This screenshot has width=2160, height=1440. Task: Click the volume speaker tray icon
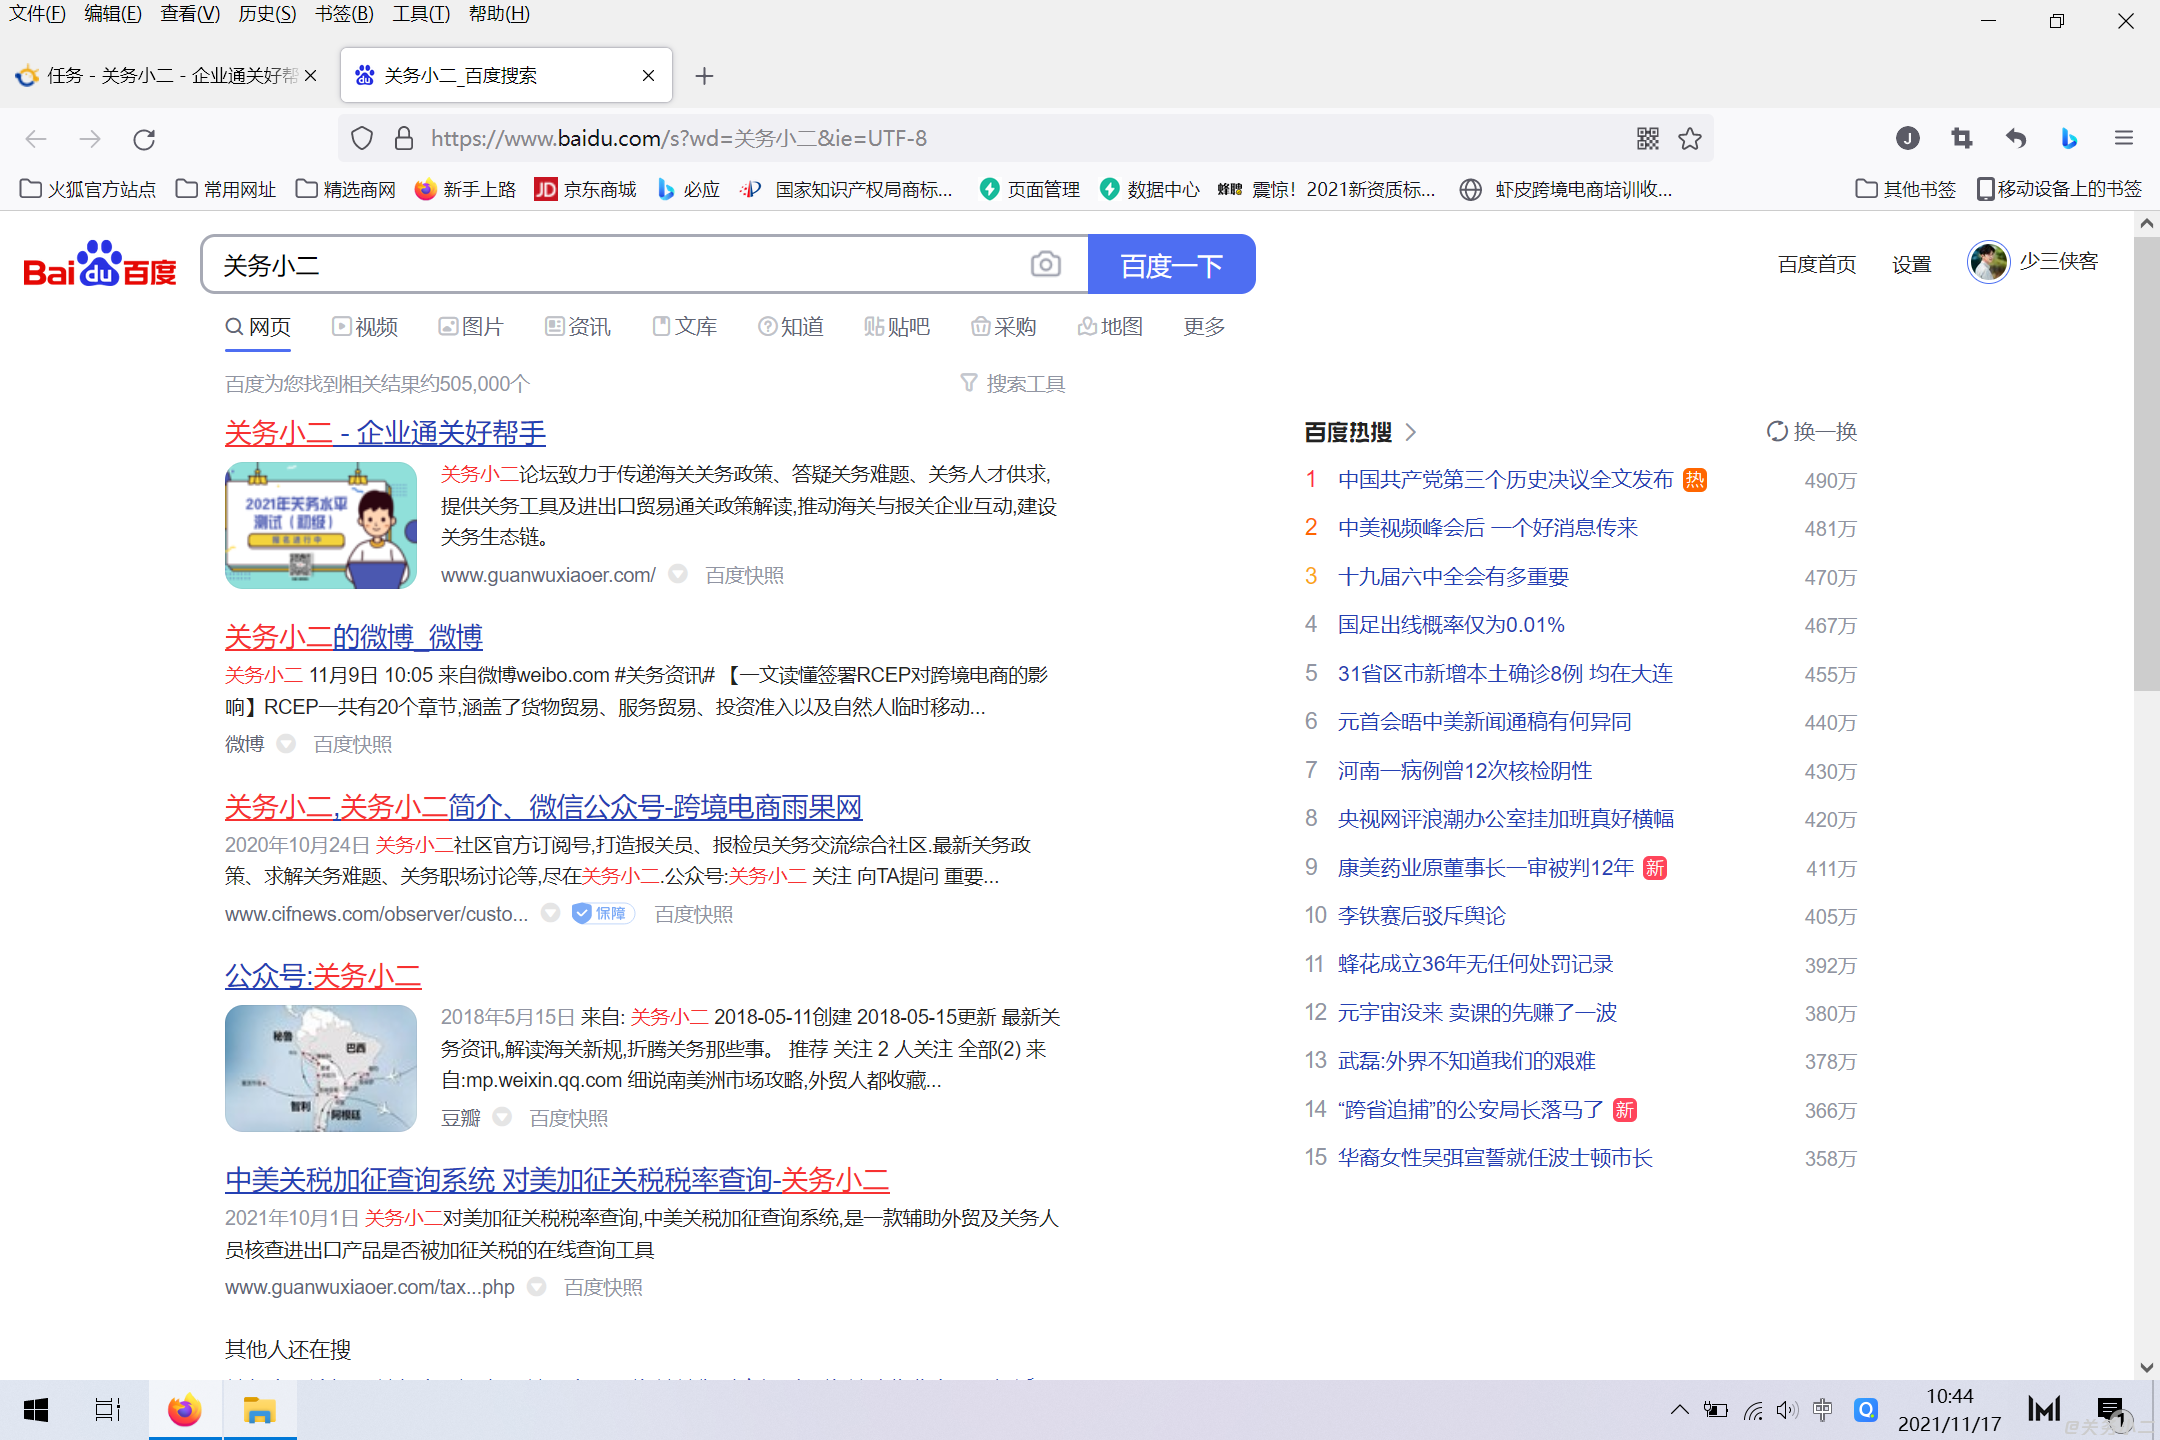coord(1787,1410)
